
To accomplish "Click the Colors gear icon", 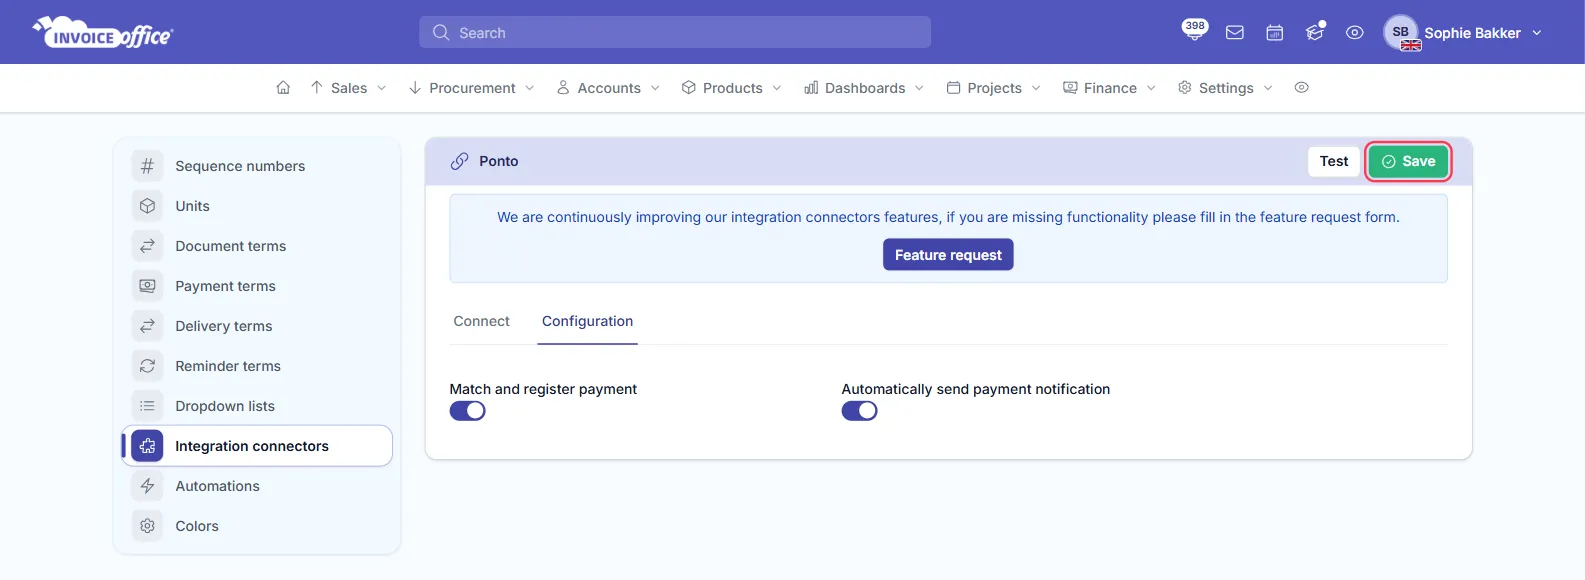I will (147, 526).
